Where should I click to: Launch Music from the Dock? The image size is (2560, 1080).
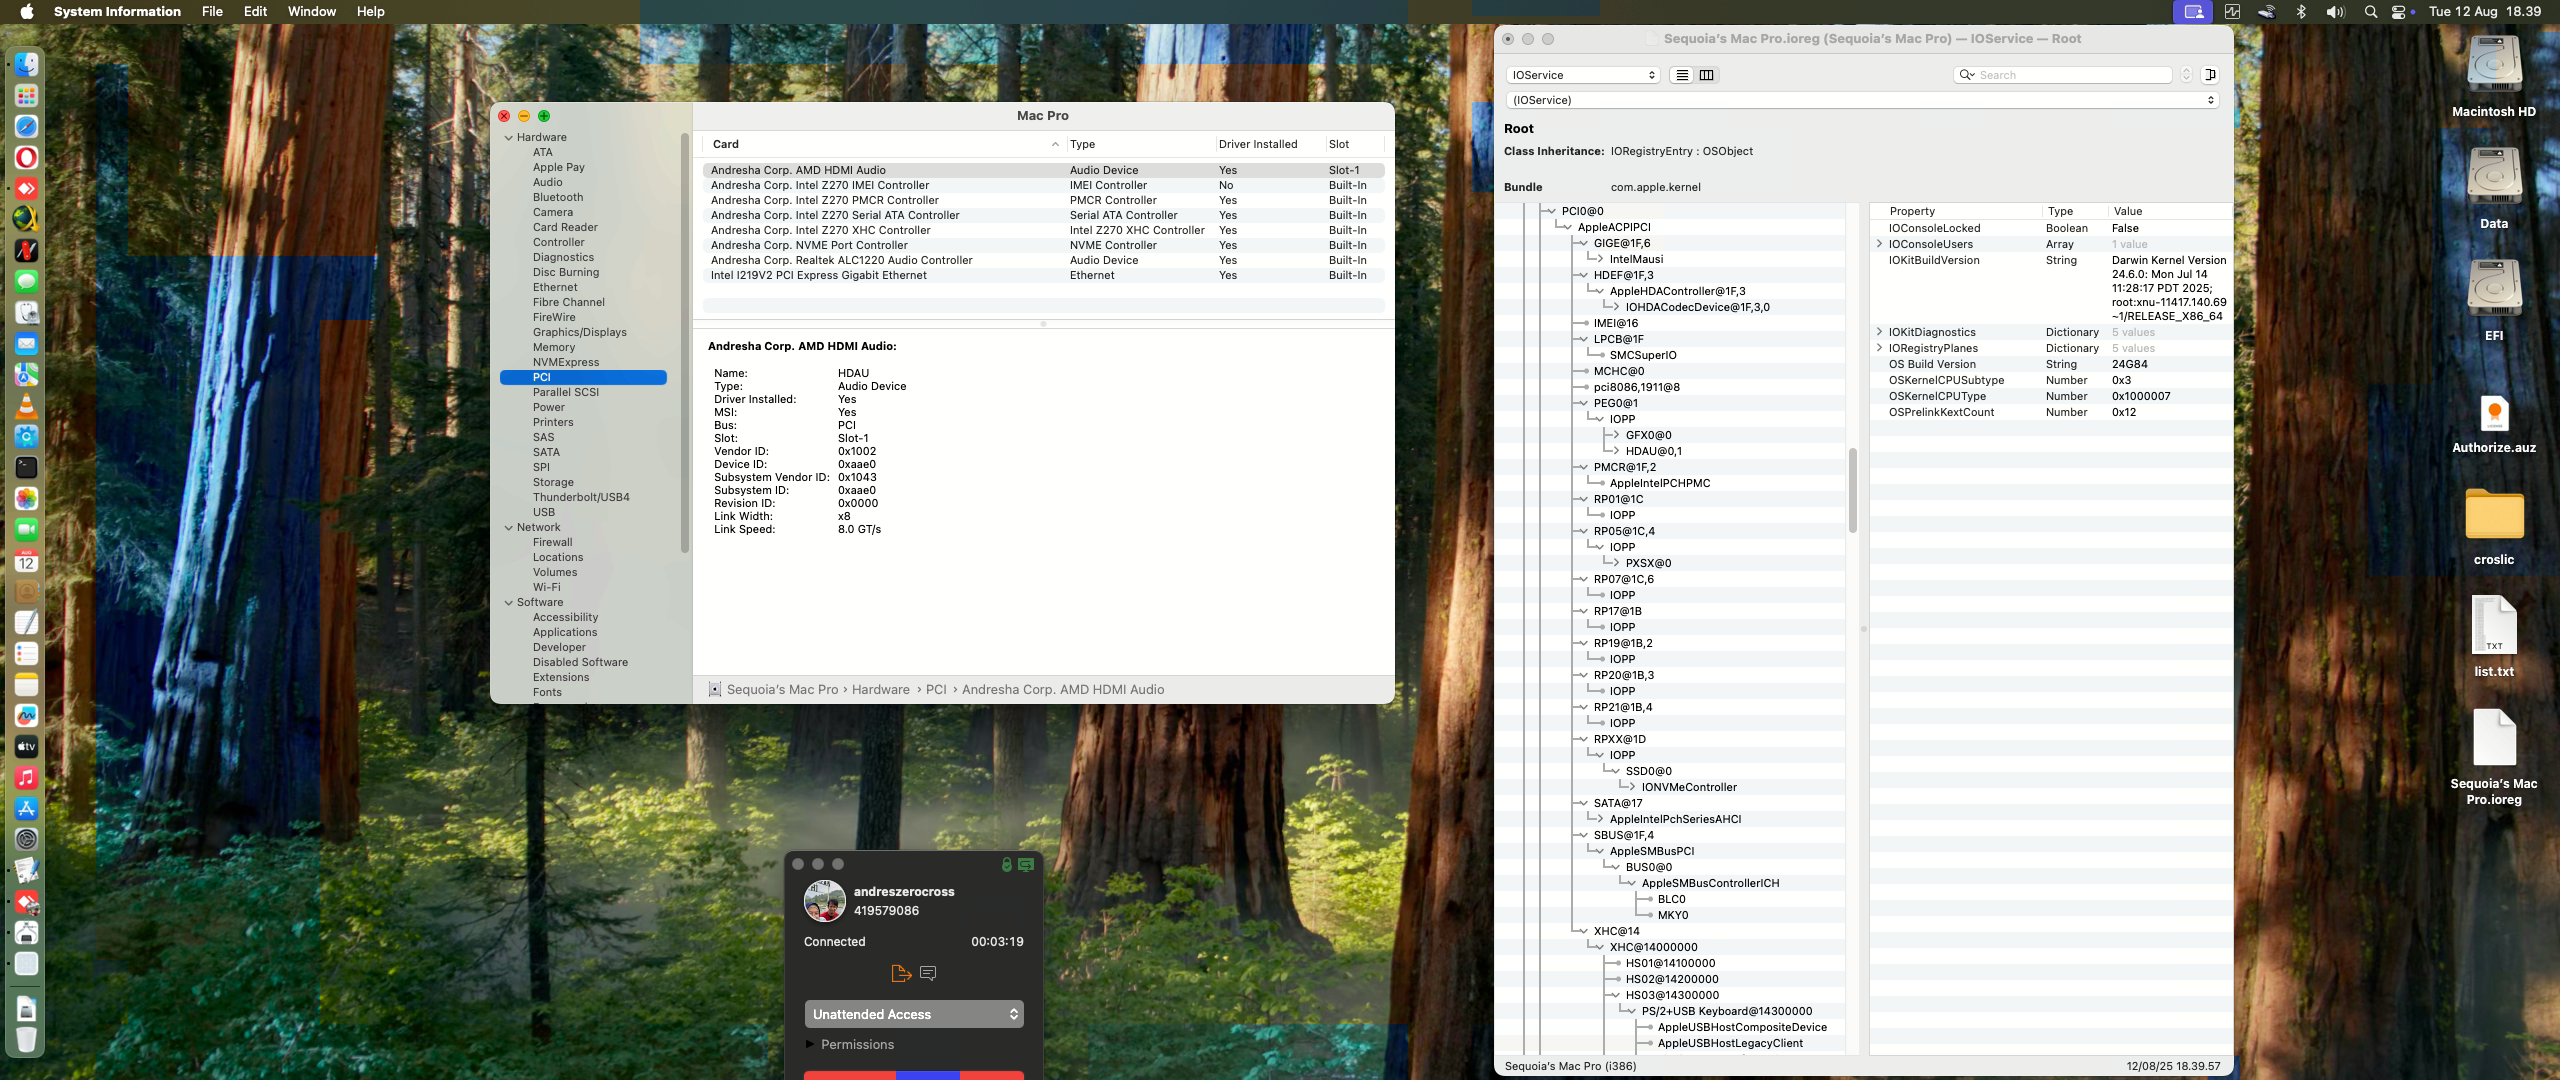tap(26, 778)
